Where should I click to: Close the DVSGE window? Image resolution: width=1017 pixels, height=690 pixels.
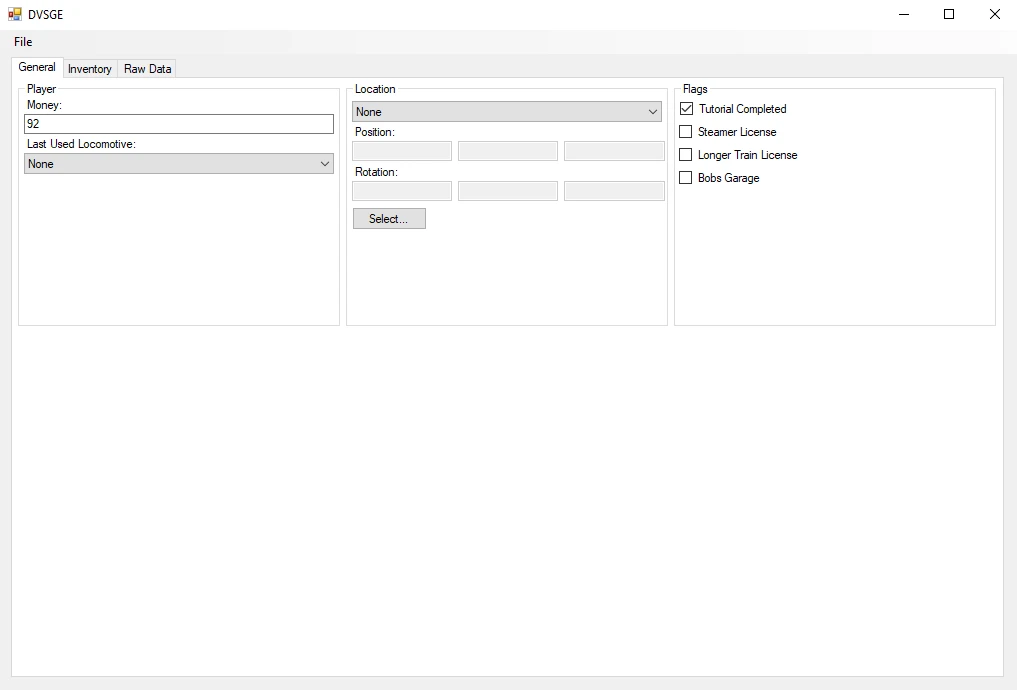coord(994,14)
